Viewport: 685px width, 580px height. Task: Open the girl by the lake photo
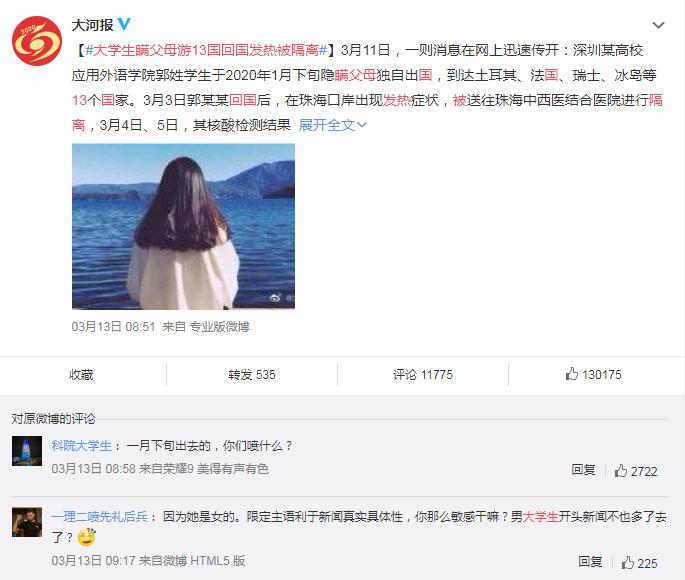183,227
